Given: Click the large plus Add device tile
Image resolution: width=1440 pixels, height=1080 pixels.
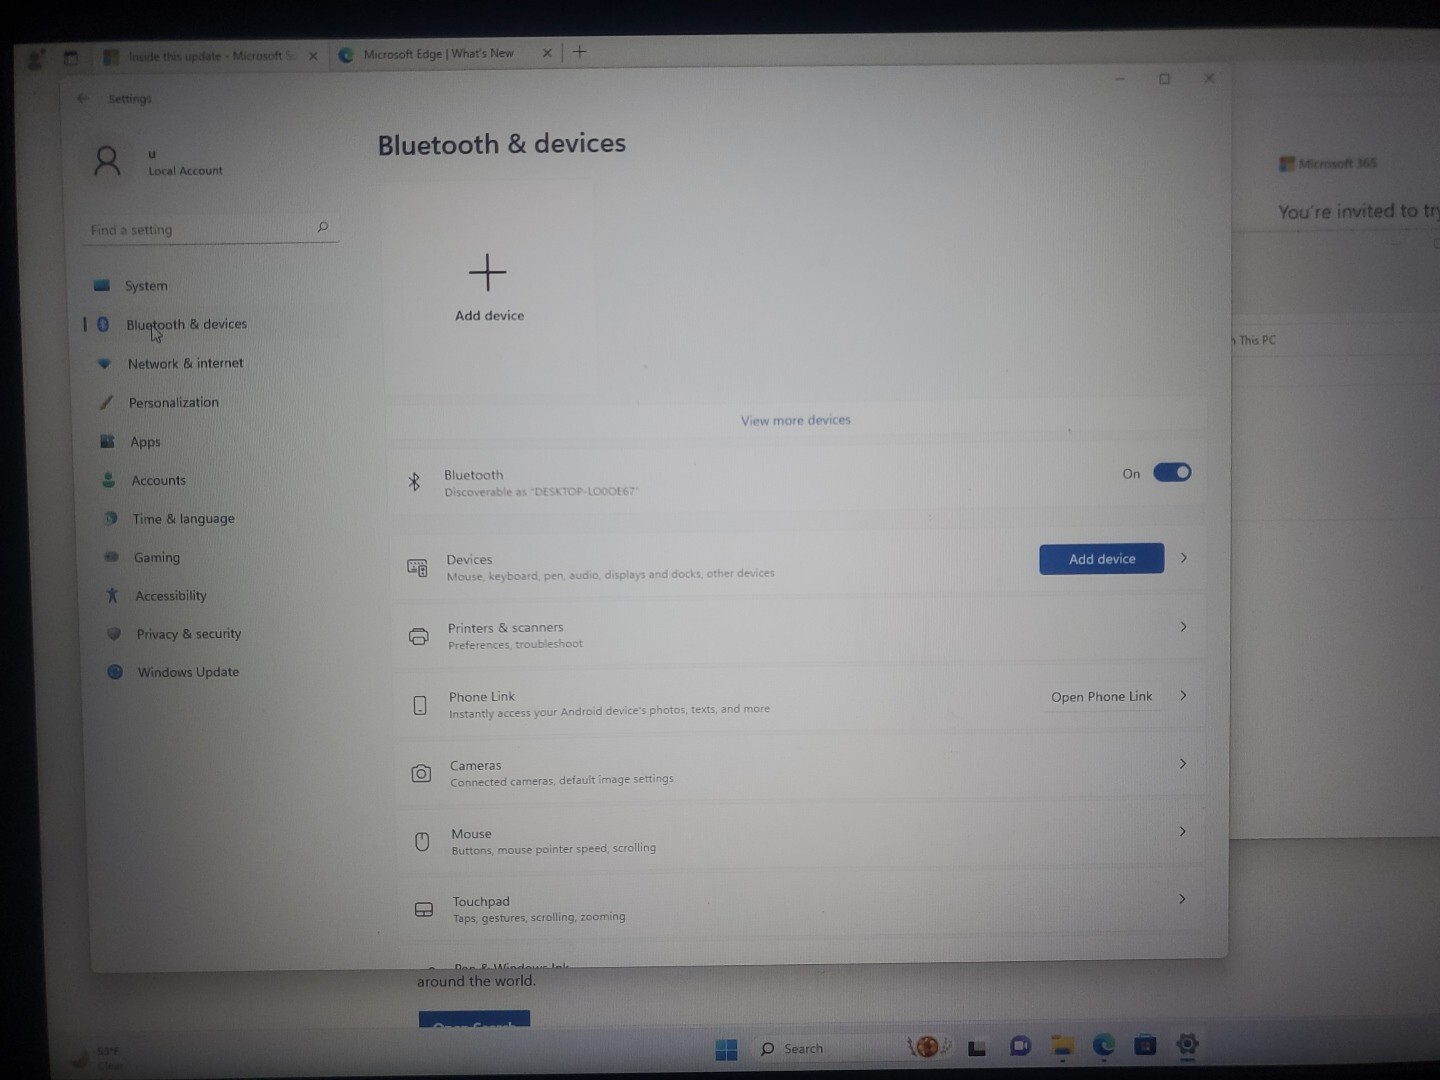Looking at the screenshot, I should 488,287.
